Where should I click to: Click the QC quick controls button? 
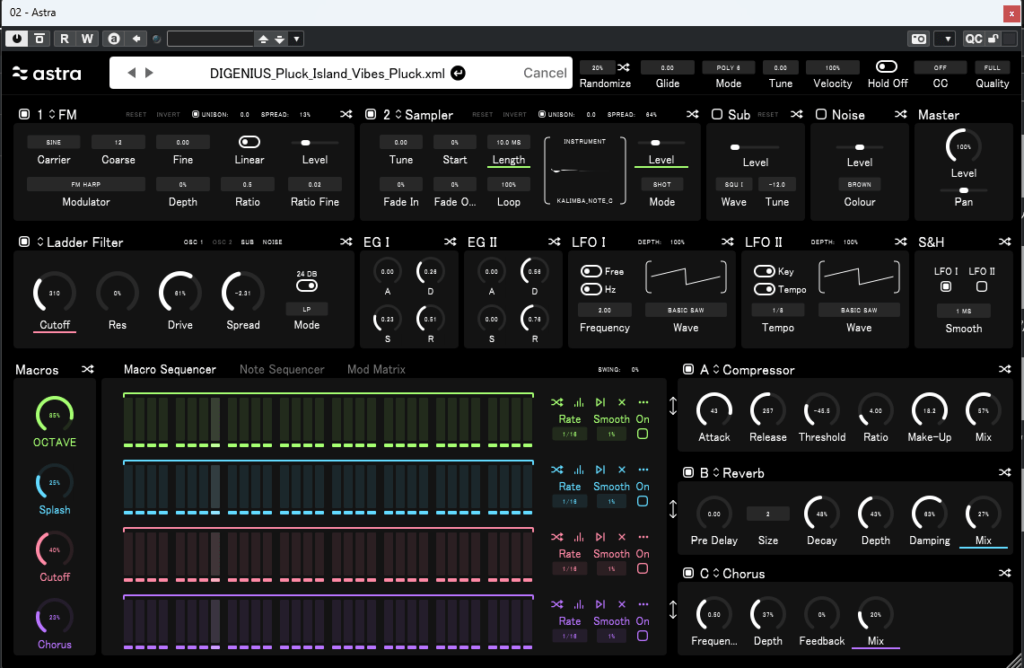pyautogui.click(x=973, y=39)
